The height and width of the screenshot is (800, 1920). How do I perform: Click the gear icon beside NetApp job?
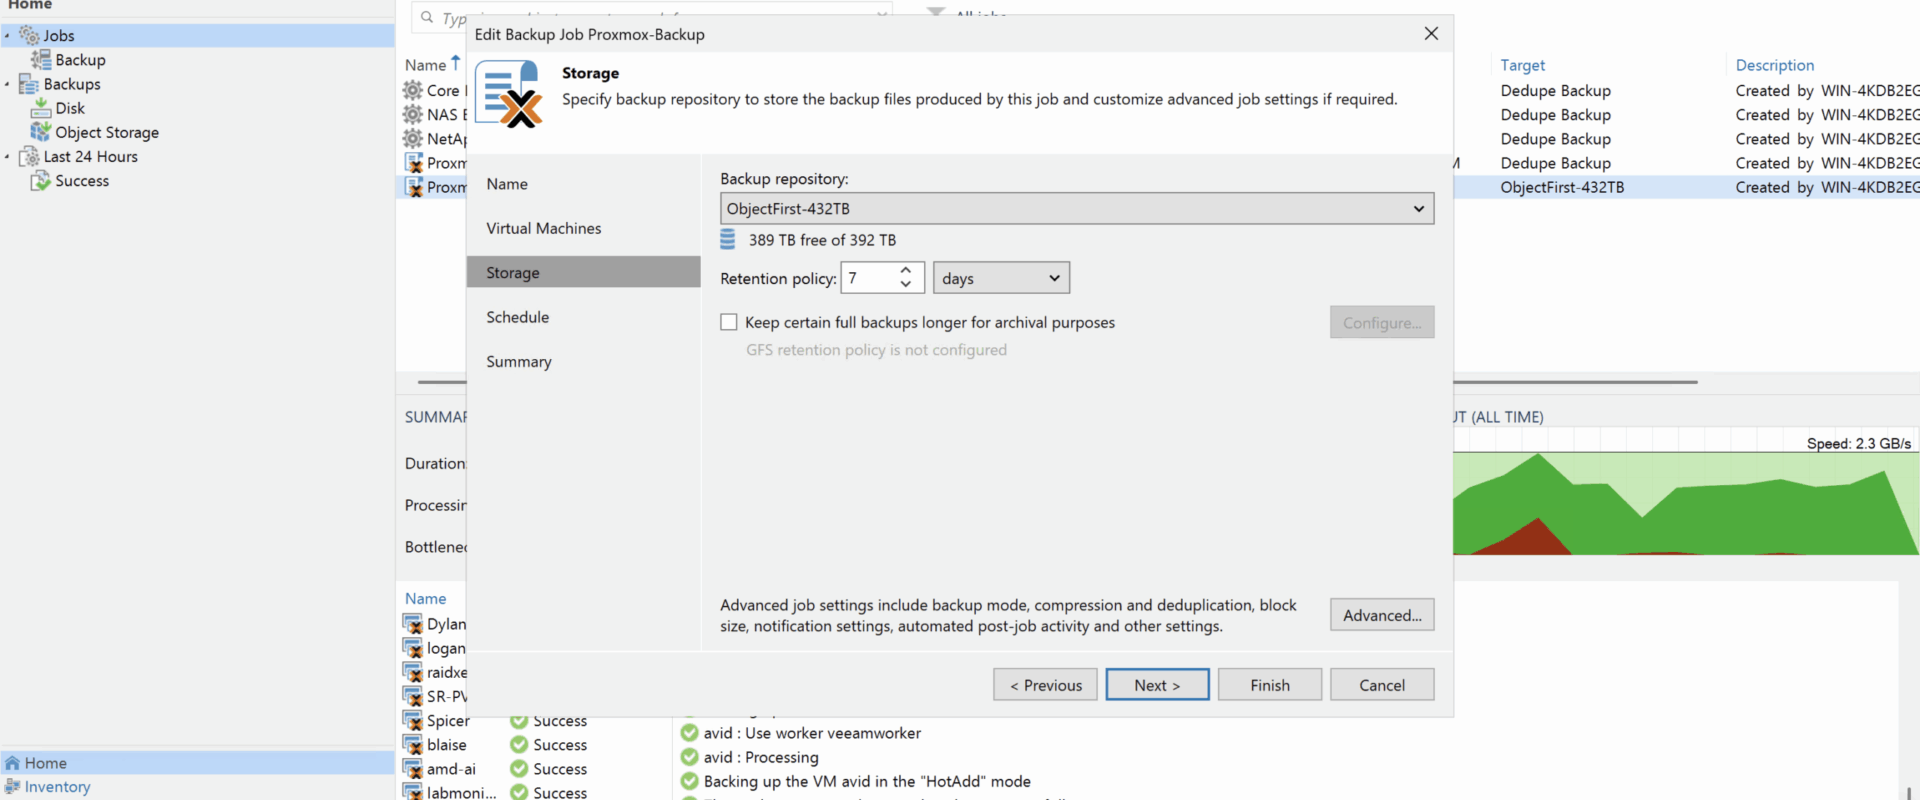click(413, 138)
